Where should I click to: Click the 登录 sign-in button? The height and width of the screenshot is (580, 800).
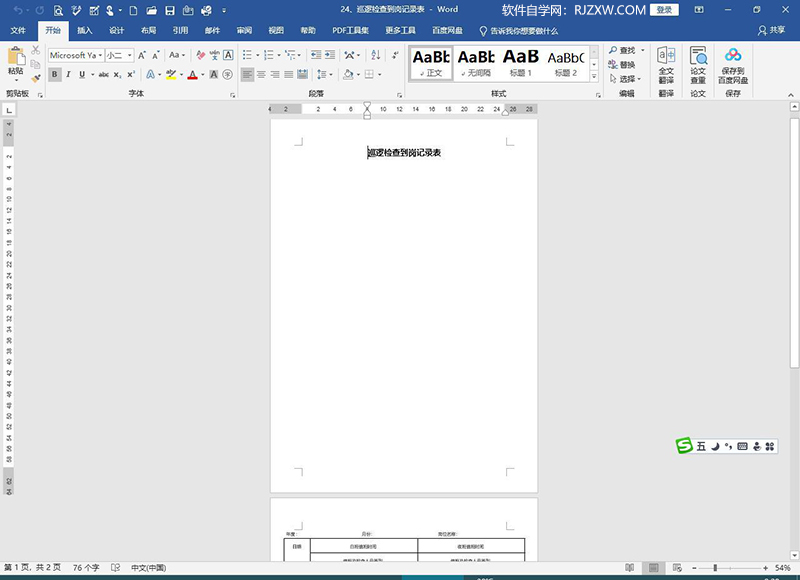click(664, 10)
